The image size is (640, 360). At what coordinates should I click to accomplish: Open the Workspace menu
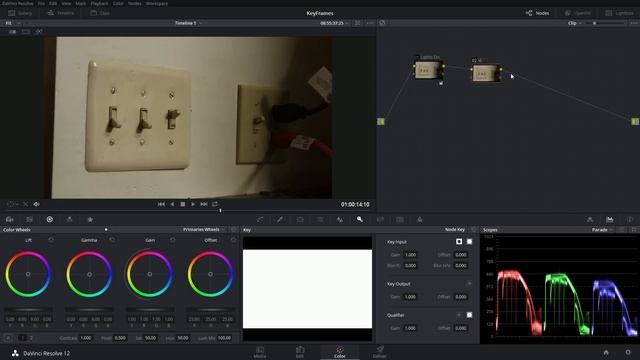click(x=157, y=3)
